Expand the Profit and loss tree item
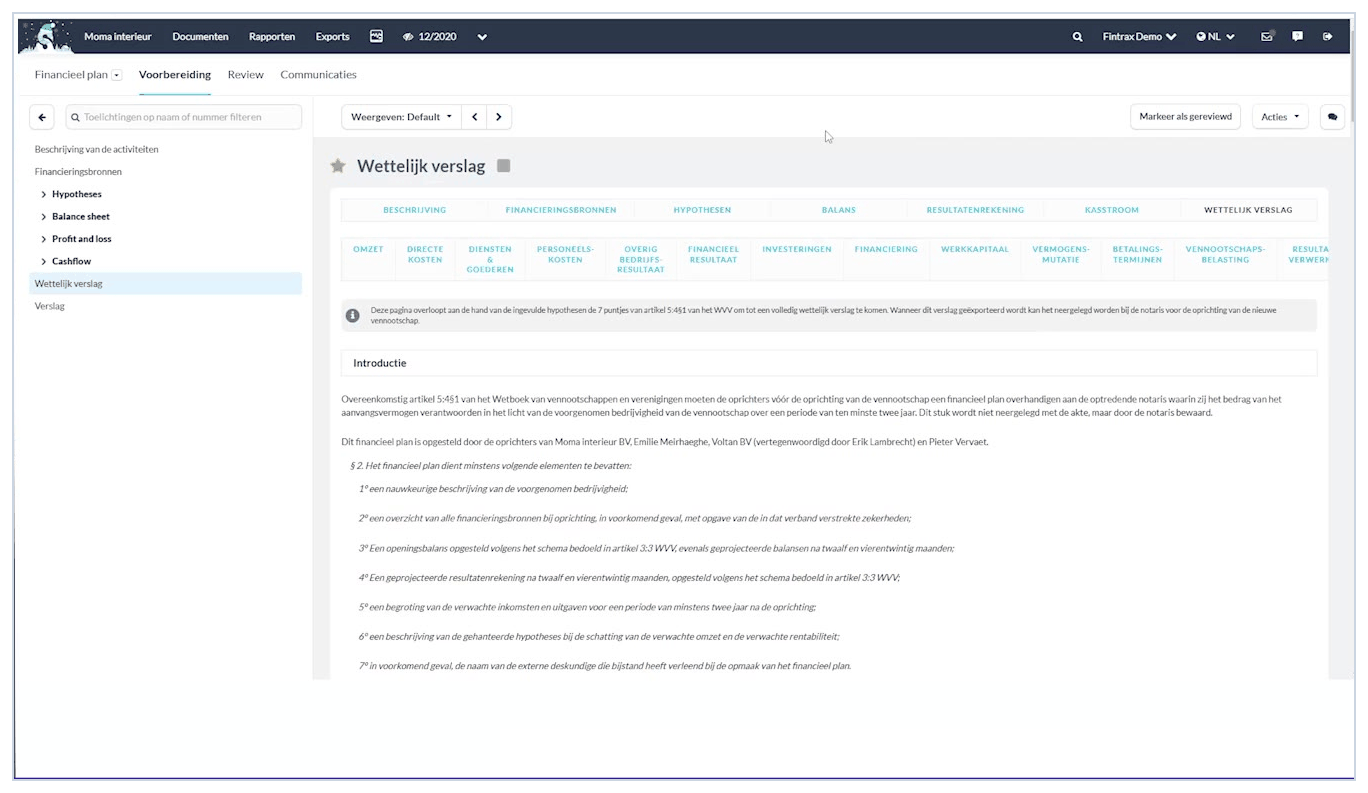 click(44, 239)
